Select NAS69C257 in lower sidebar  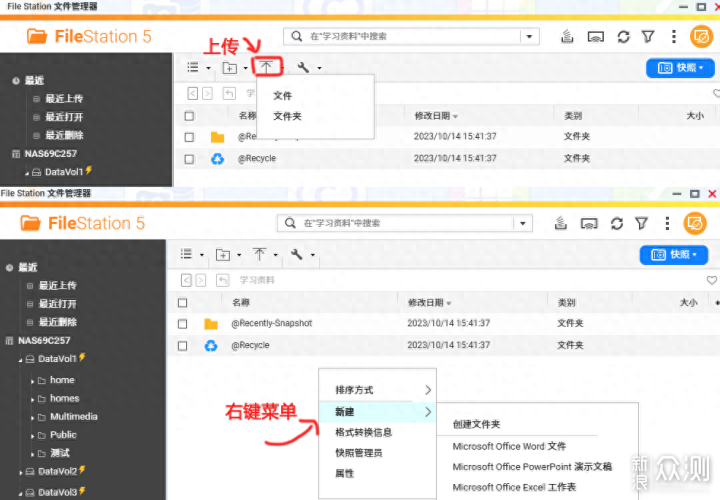click(44, 340)
